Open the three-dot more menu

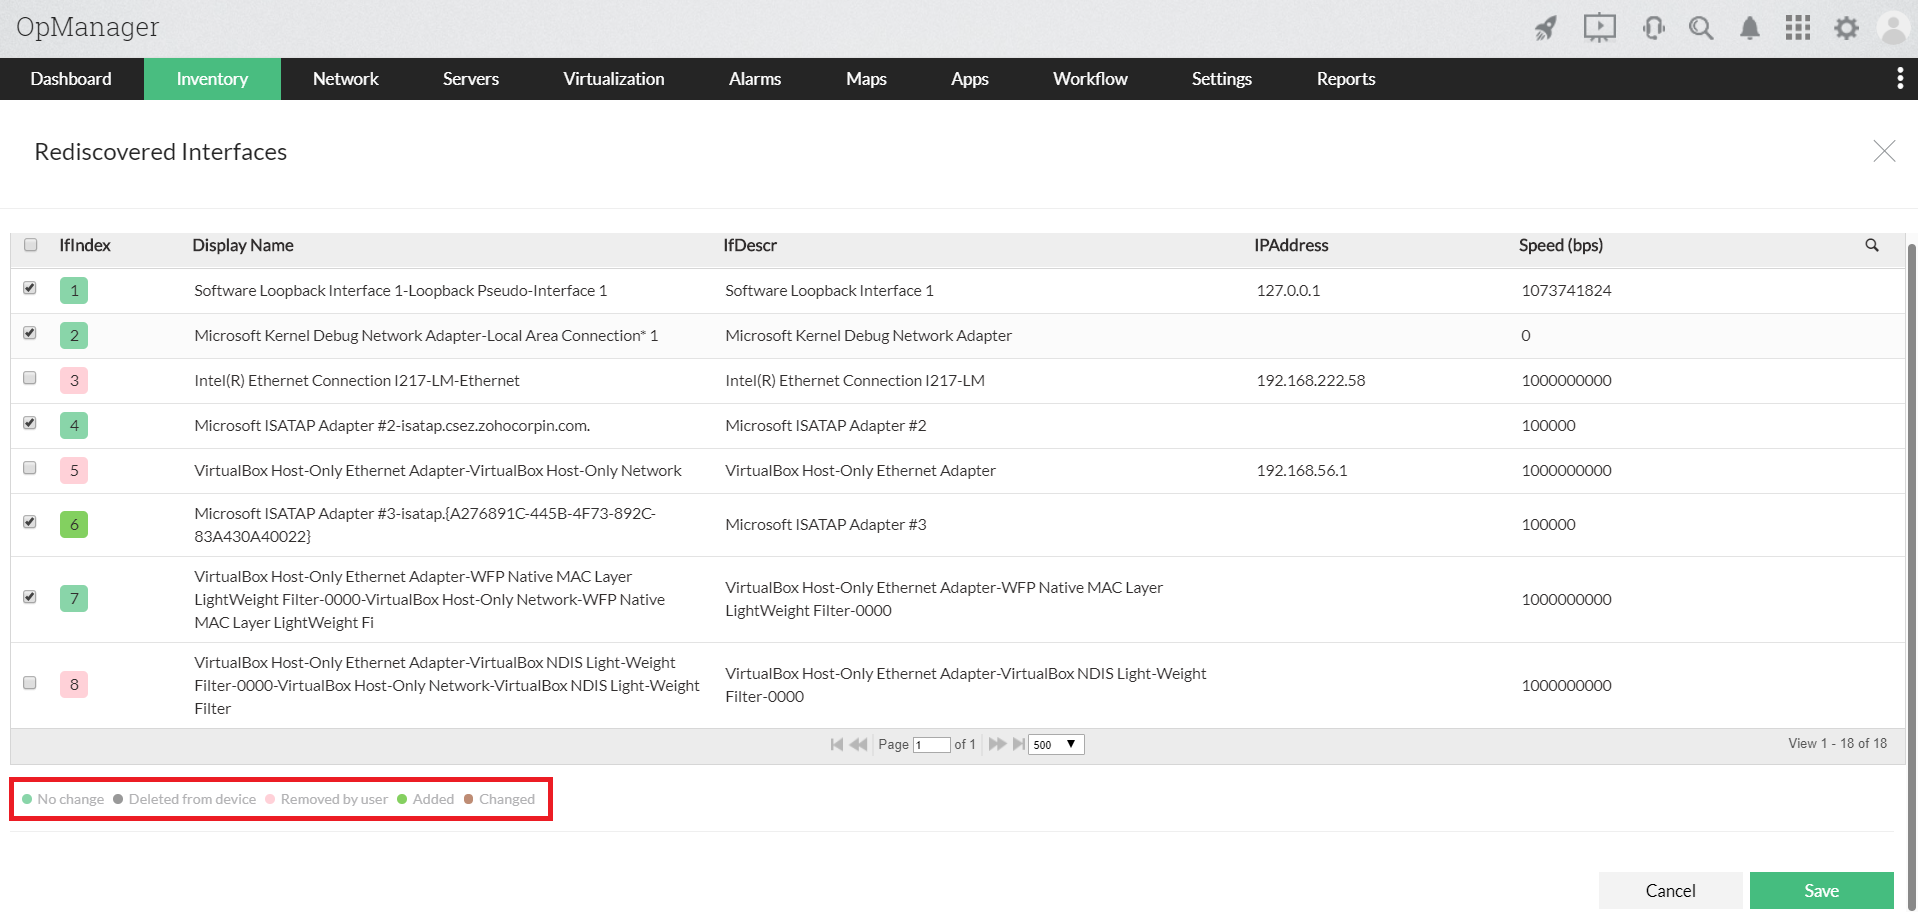coord(1900,79)
